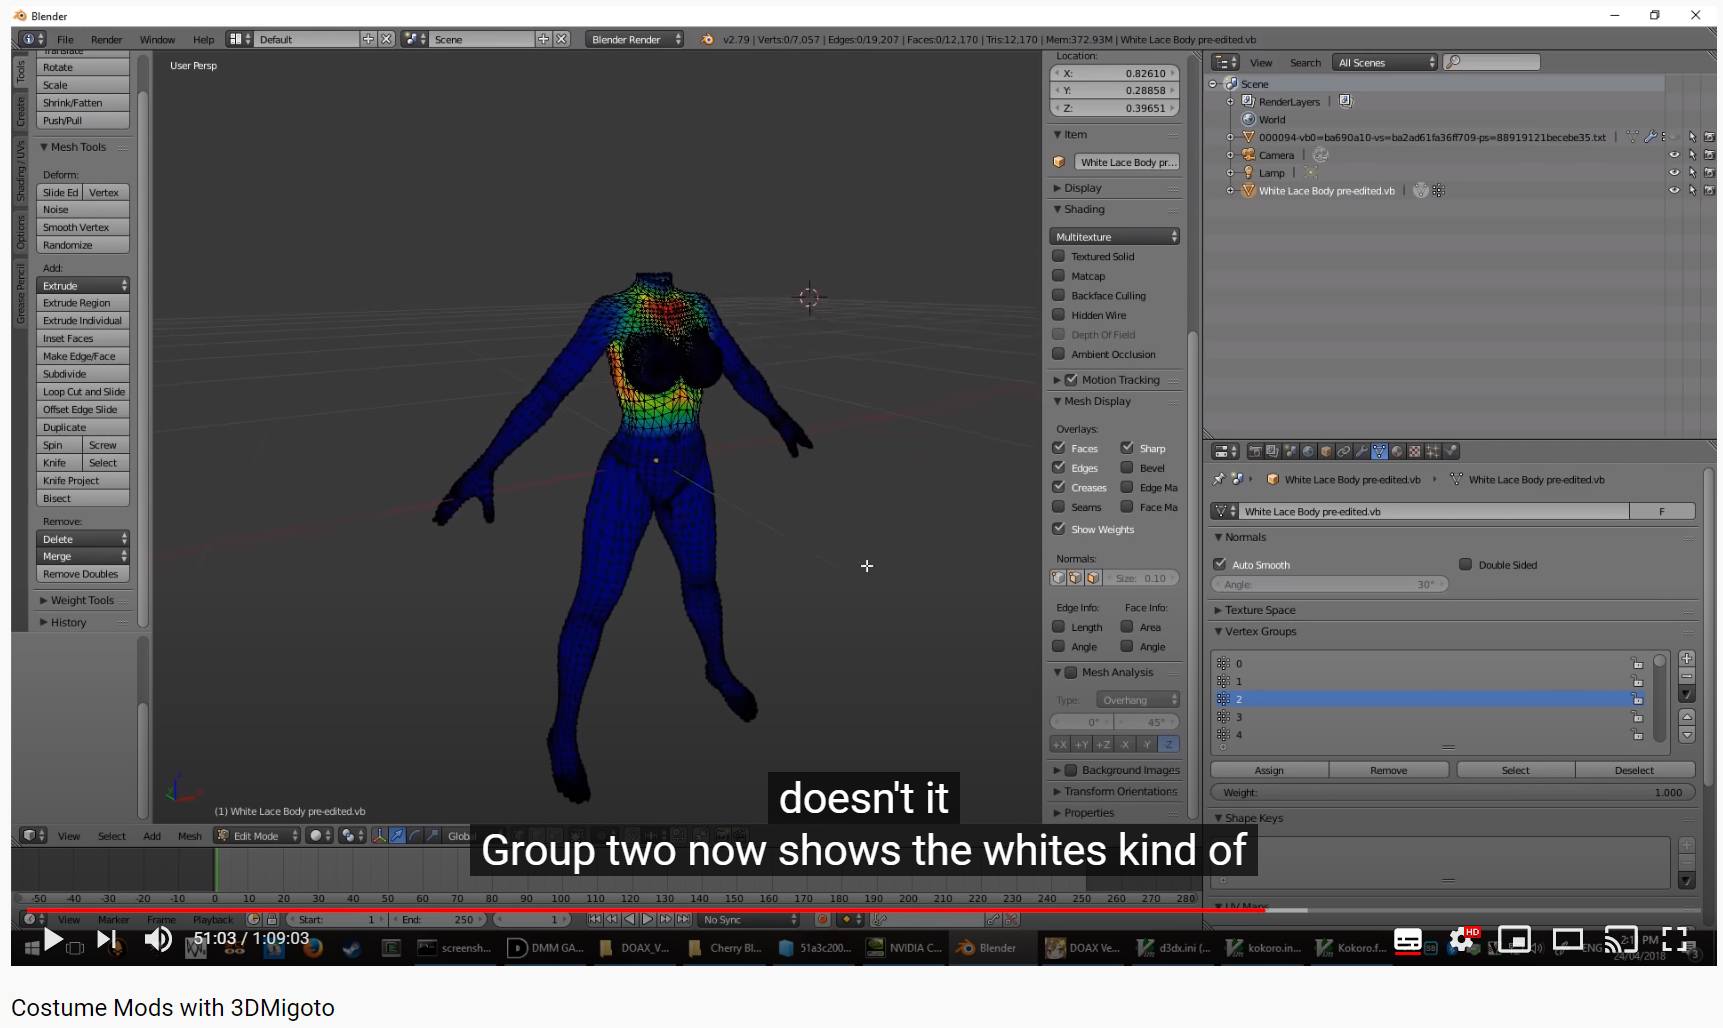
Task: Expand the Transform Orientations panel
Action: 1120,791
